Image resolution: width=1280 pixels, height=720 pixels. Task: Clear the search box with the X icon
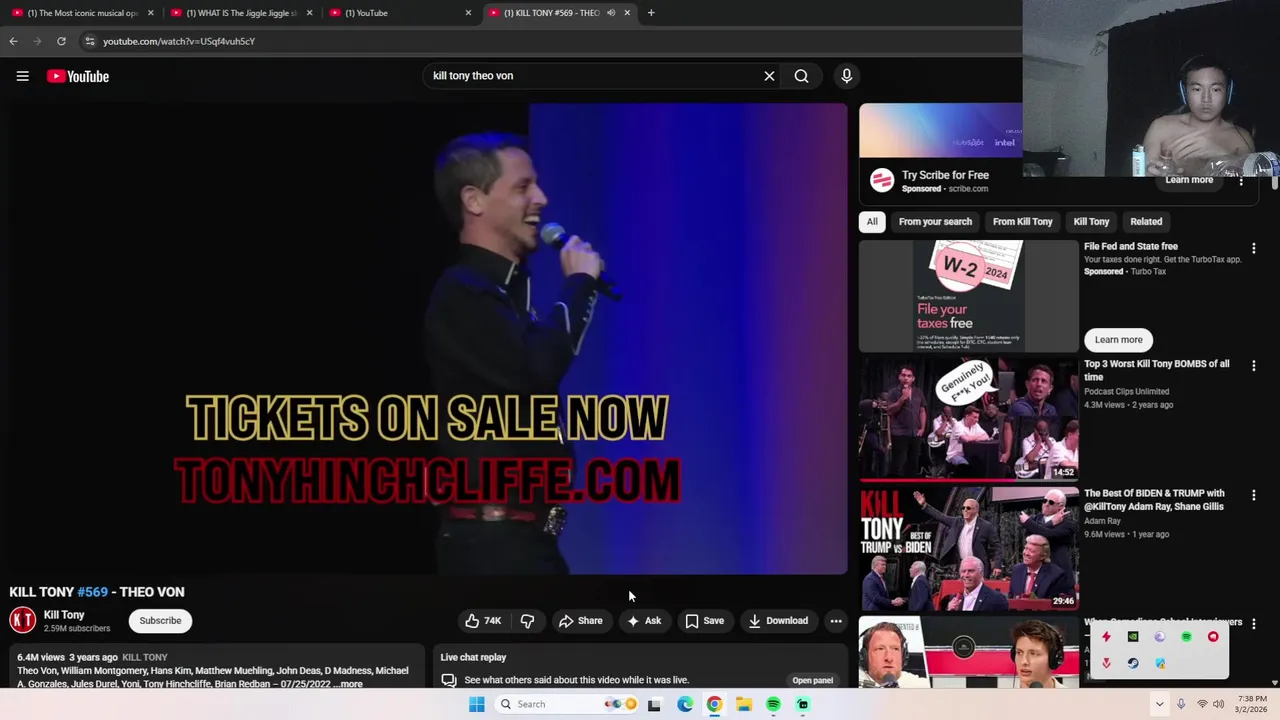coord(769,76)
